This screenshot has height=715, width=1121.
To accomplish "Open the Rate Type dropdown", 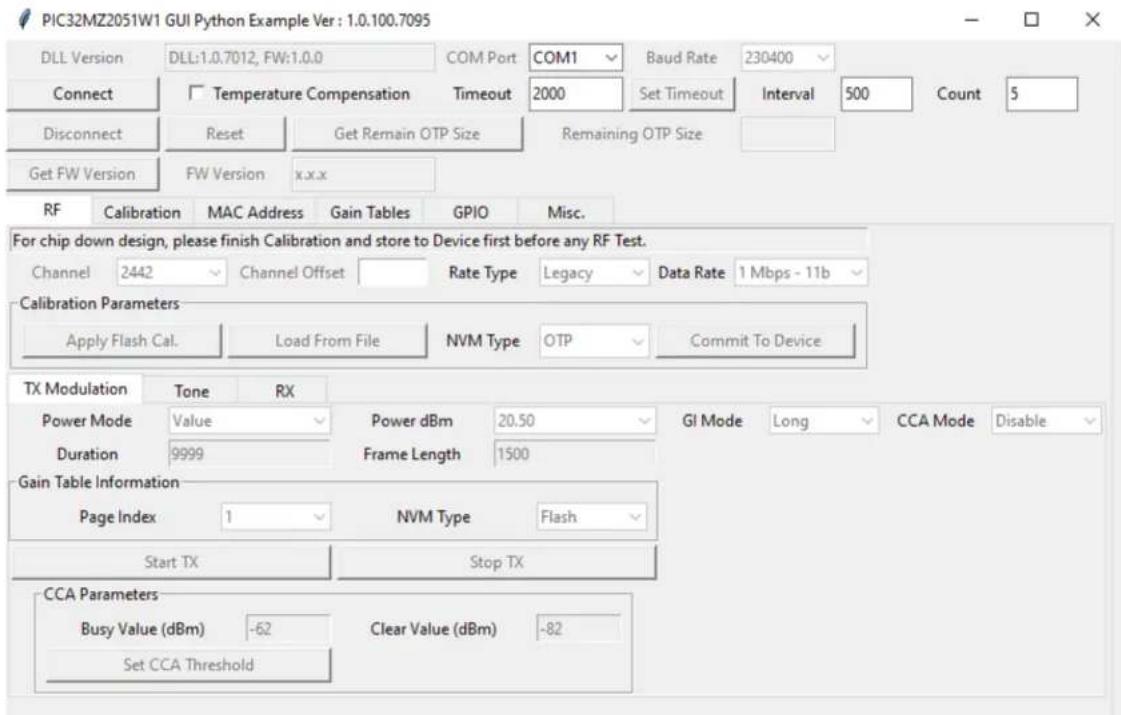I will (593, 273).
